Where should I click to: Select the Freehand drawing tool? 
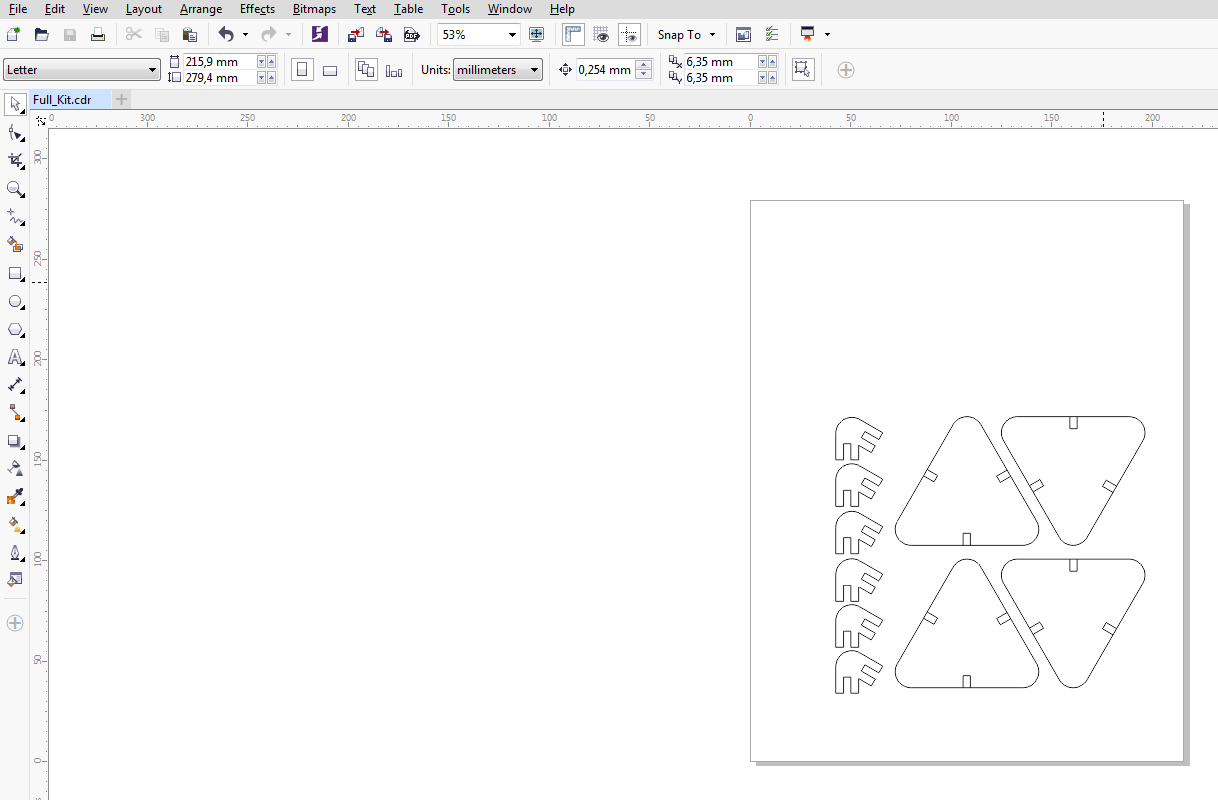[15, 216]
